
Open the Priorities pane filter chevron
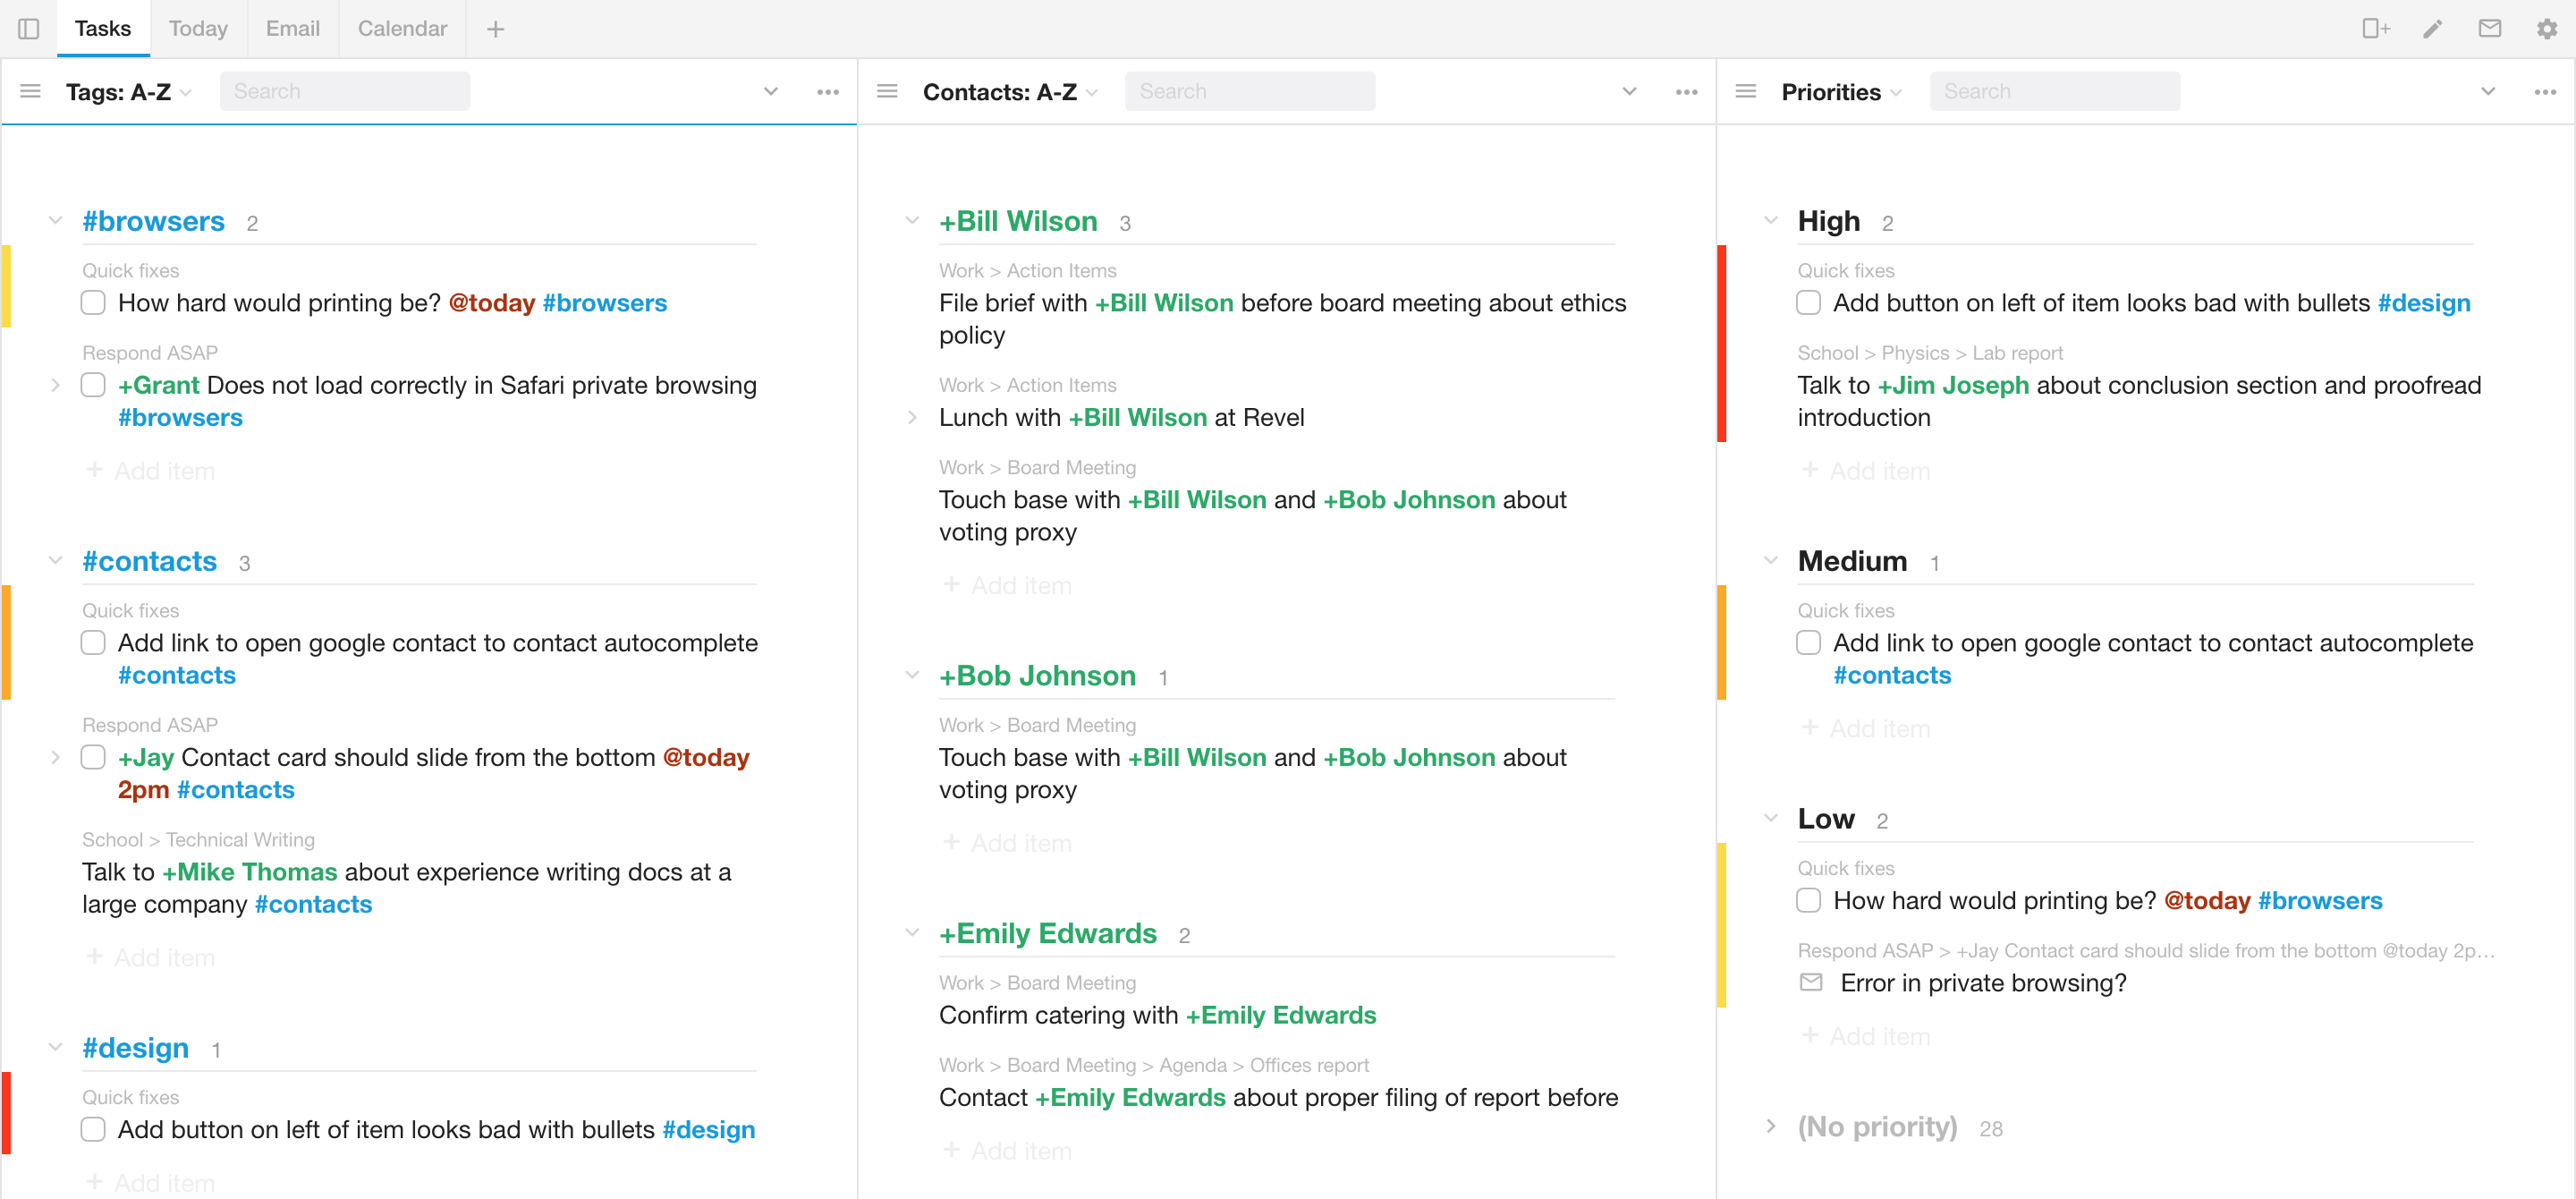[x=2488, y=92]
